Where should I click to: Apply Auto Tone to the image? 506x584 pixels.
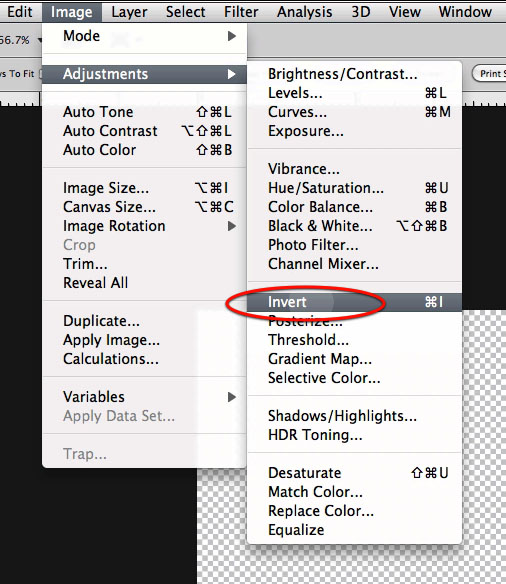click(144, 112)
